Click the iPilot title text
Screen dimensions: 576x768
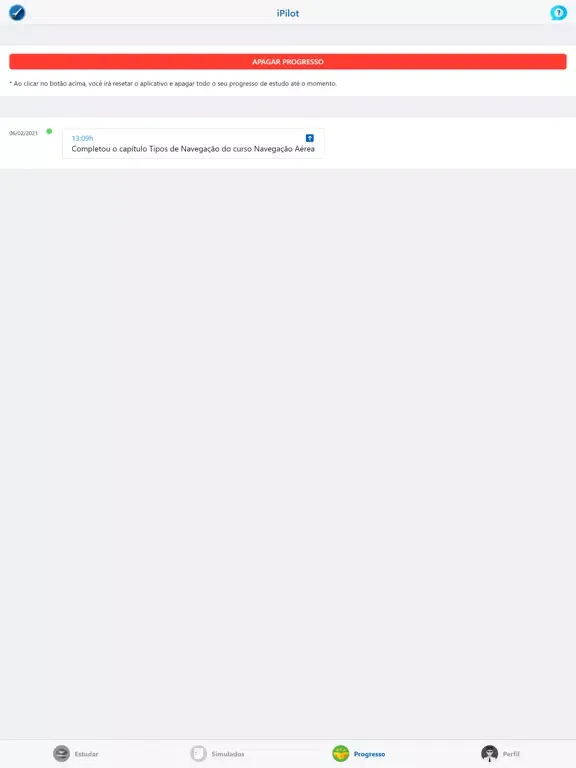click(x=288, y=13)
